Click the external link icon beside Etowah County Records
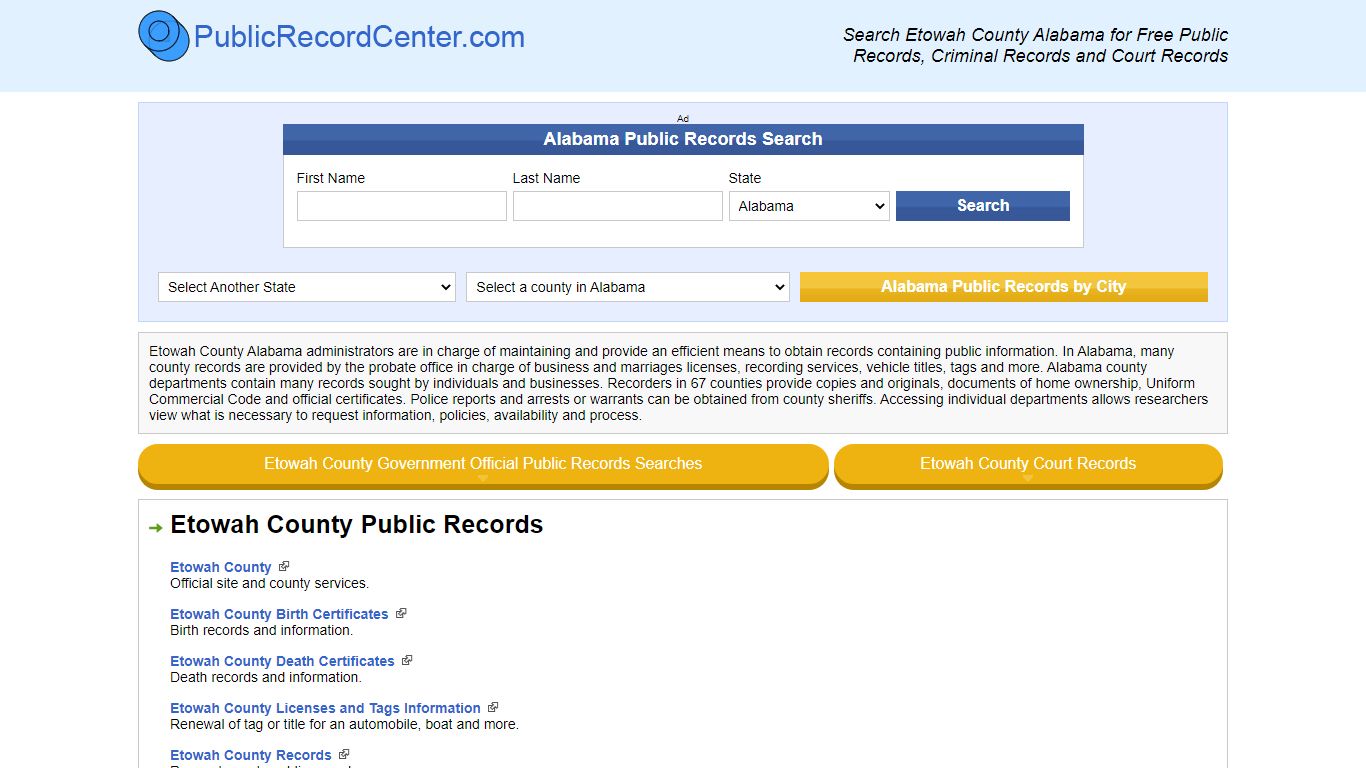 (345, 753)
